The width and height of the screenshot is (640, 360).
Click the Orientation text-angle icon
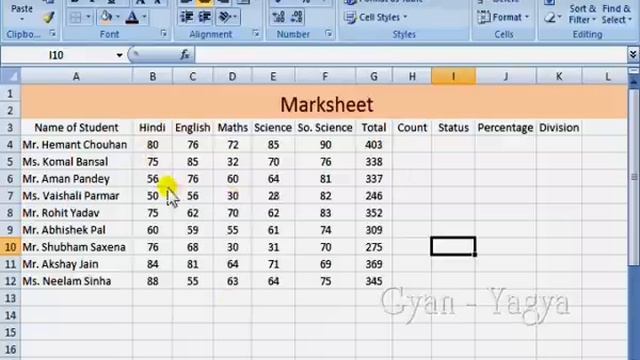[225, 17]
